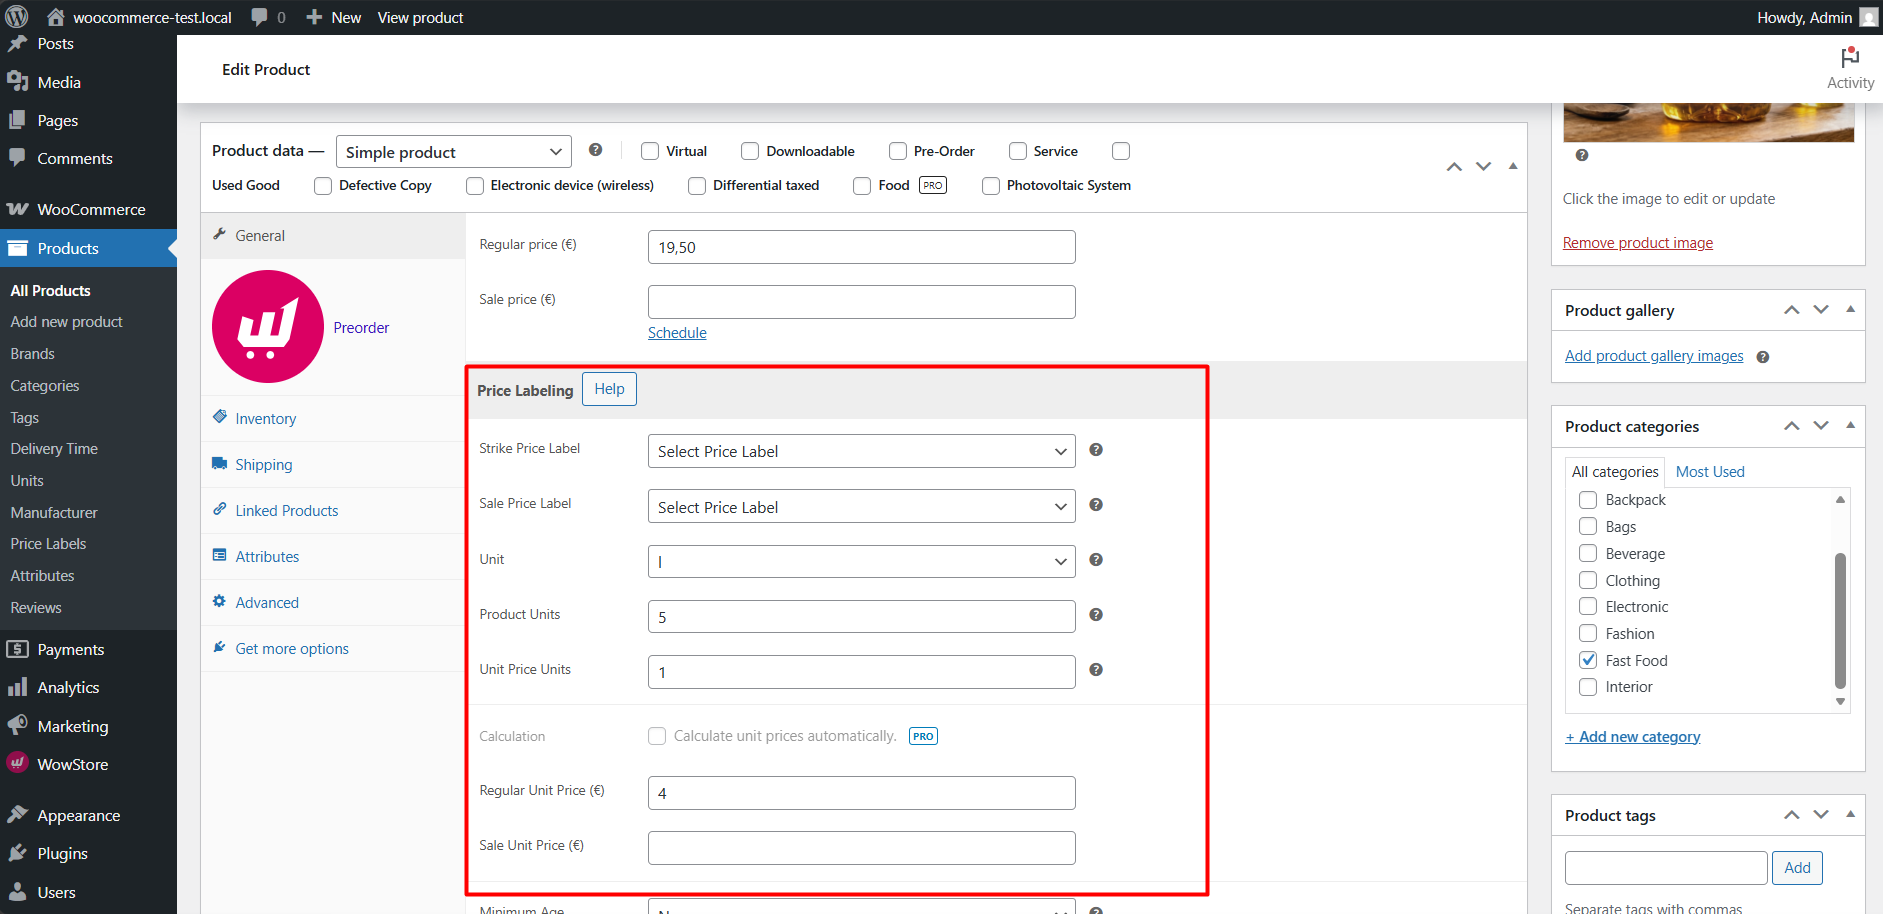Uncheck the Fast Food category

point(1588,660)
